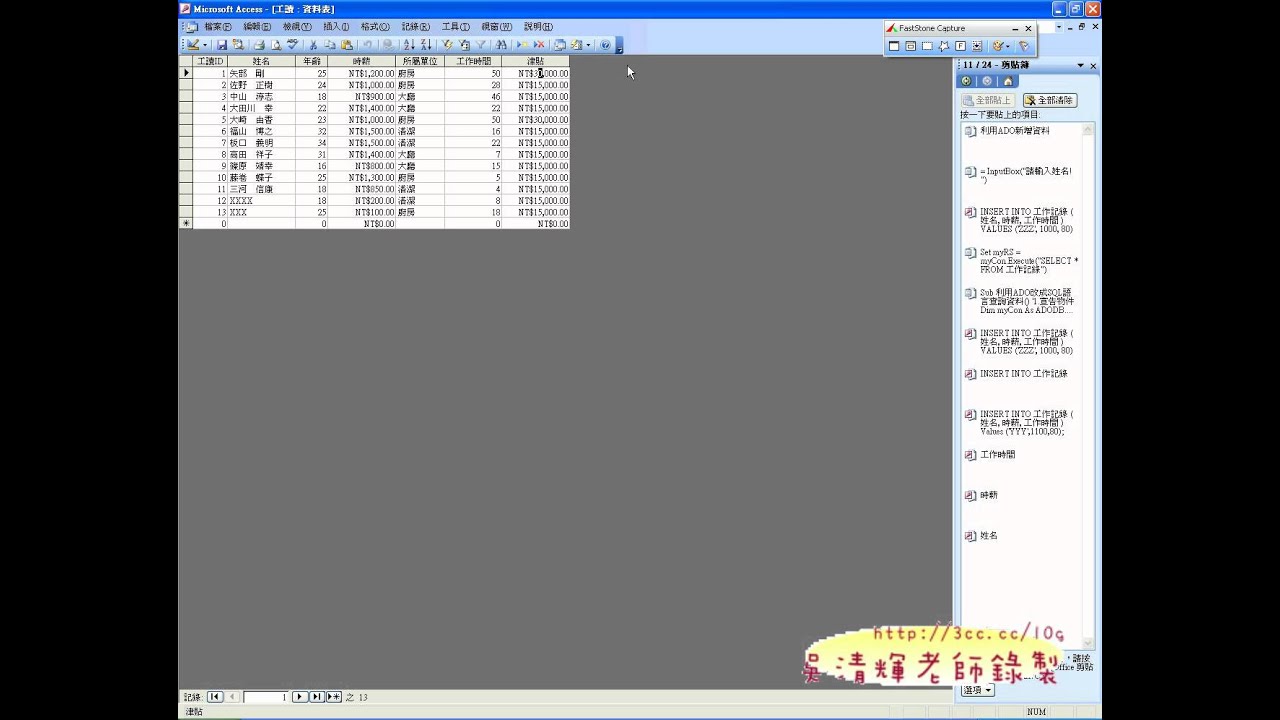Click the Design View icon in the toolbar
This screenshot has width=1280, height=720.
193,45
